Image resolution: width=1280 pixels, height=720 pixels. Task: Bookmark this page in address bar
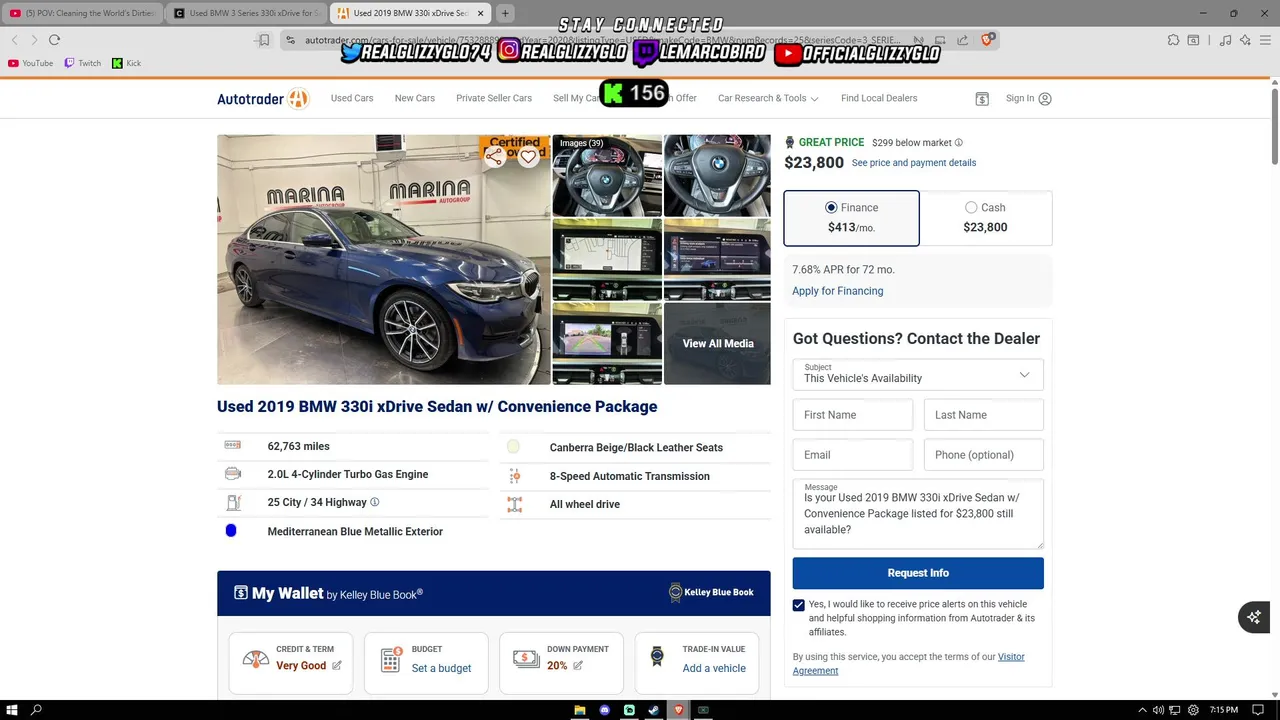[264, 40]
